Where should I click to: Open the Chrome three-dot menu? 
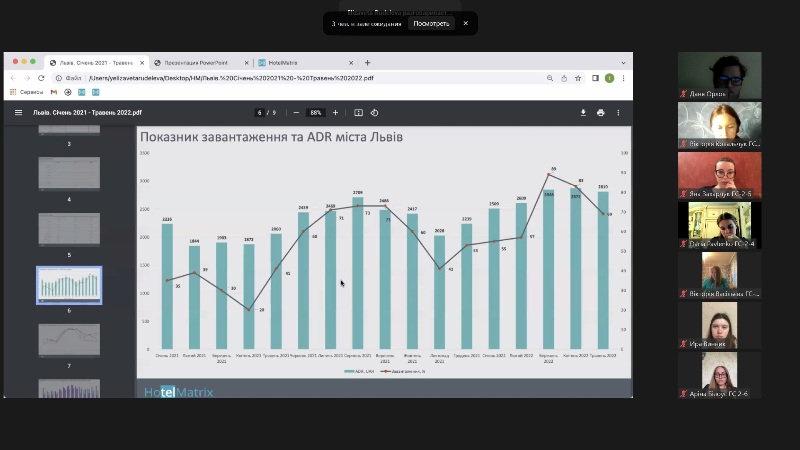[624, 78]
